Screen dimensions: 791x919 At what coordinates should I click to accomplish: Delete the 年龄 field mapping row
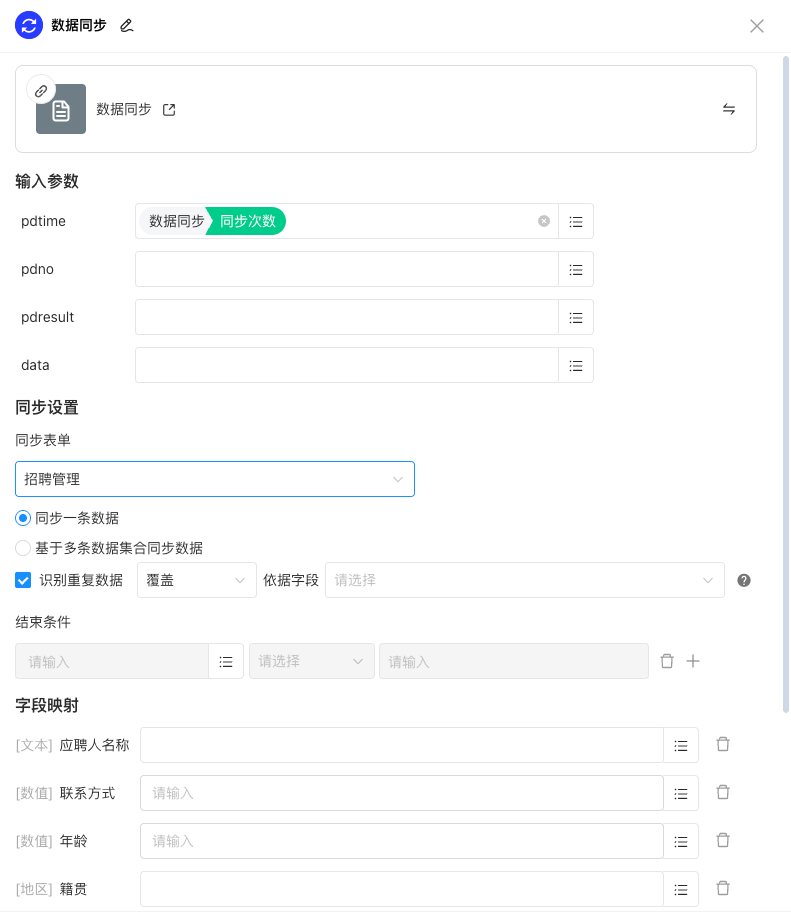coord(723,840)
